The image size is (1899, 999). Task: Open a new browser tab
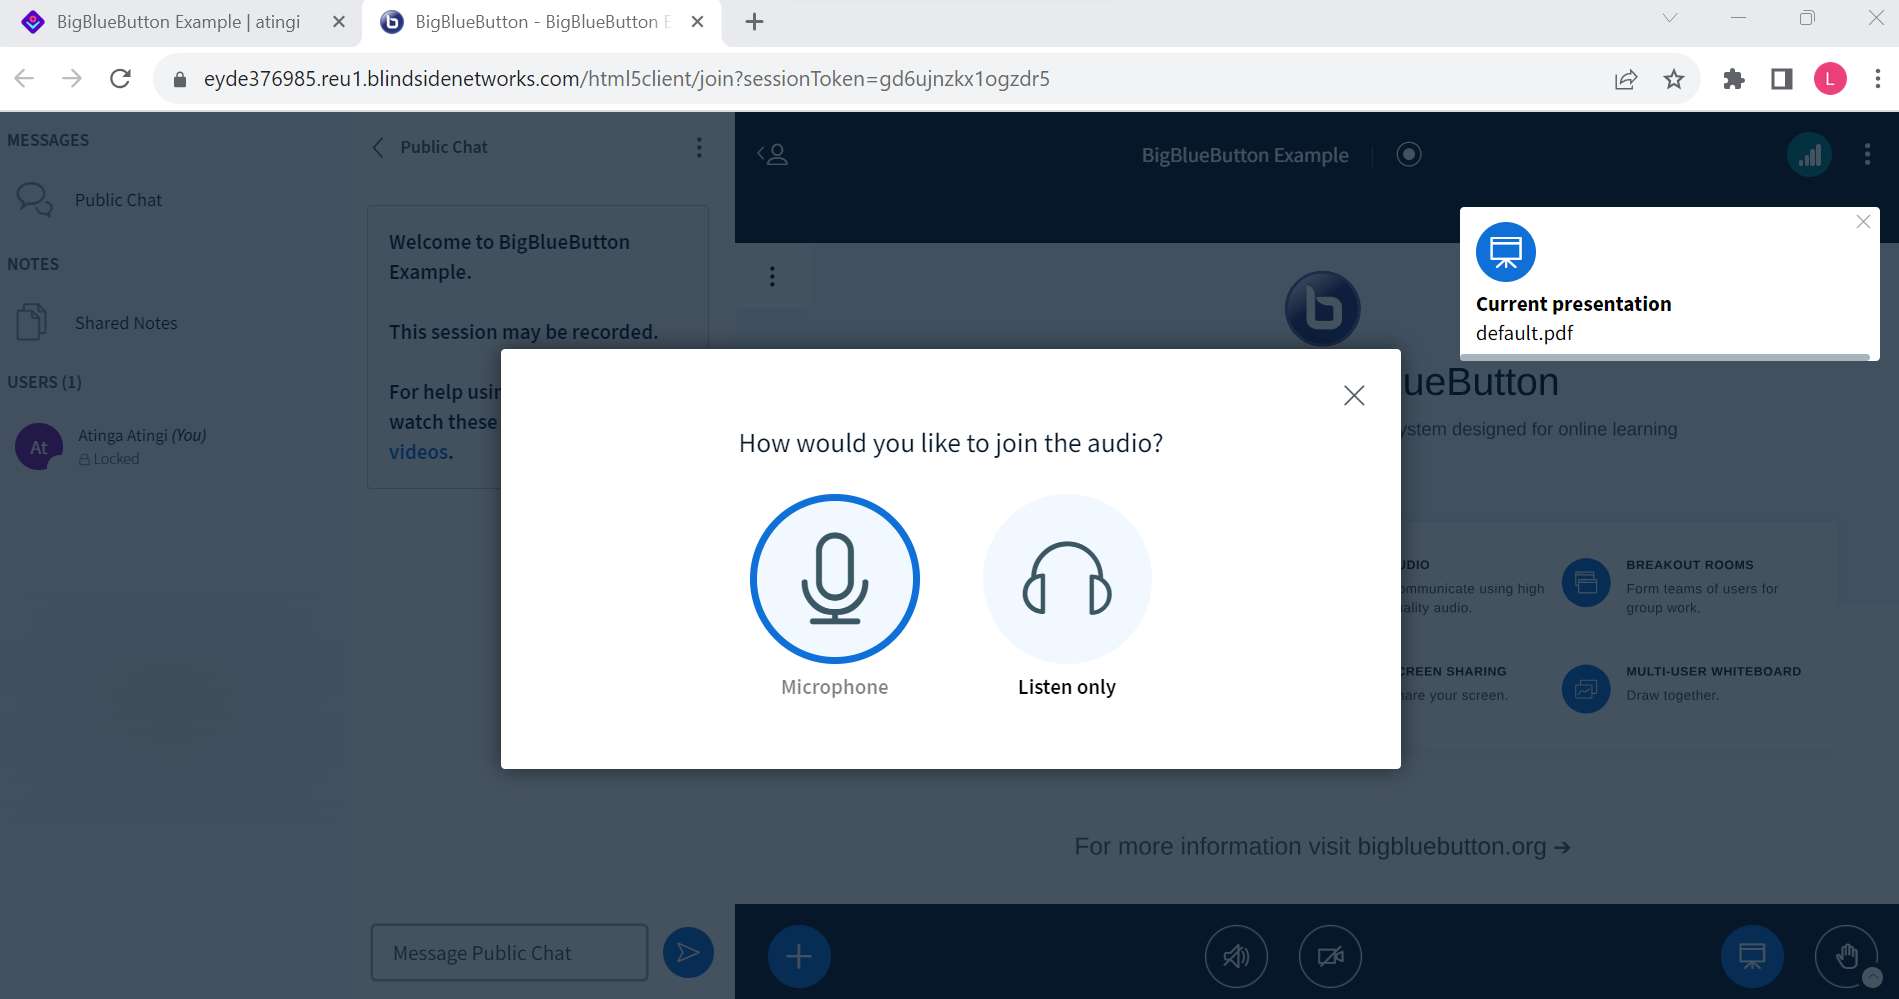tap(755, 22)
